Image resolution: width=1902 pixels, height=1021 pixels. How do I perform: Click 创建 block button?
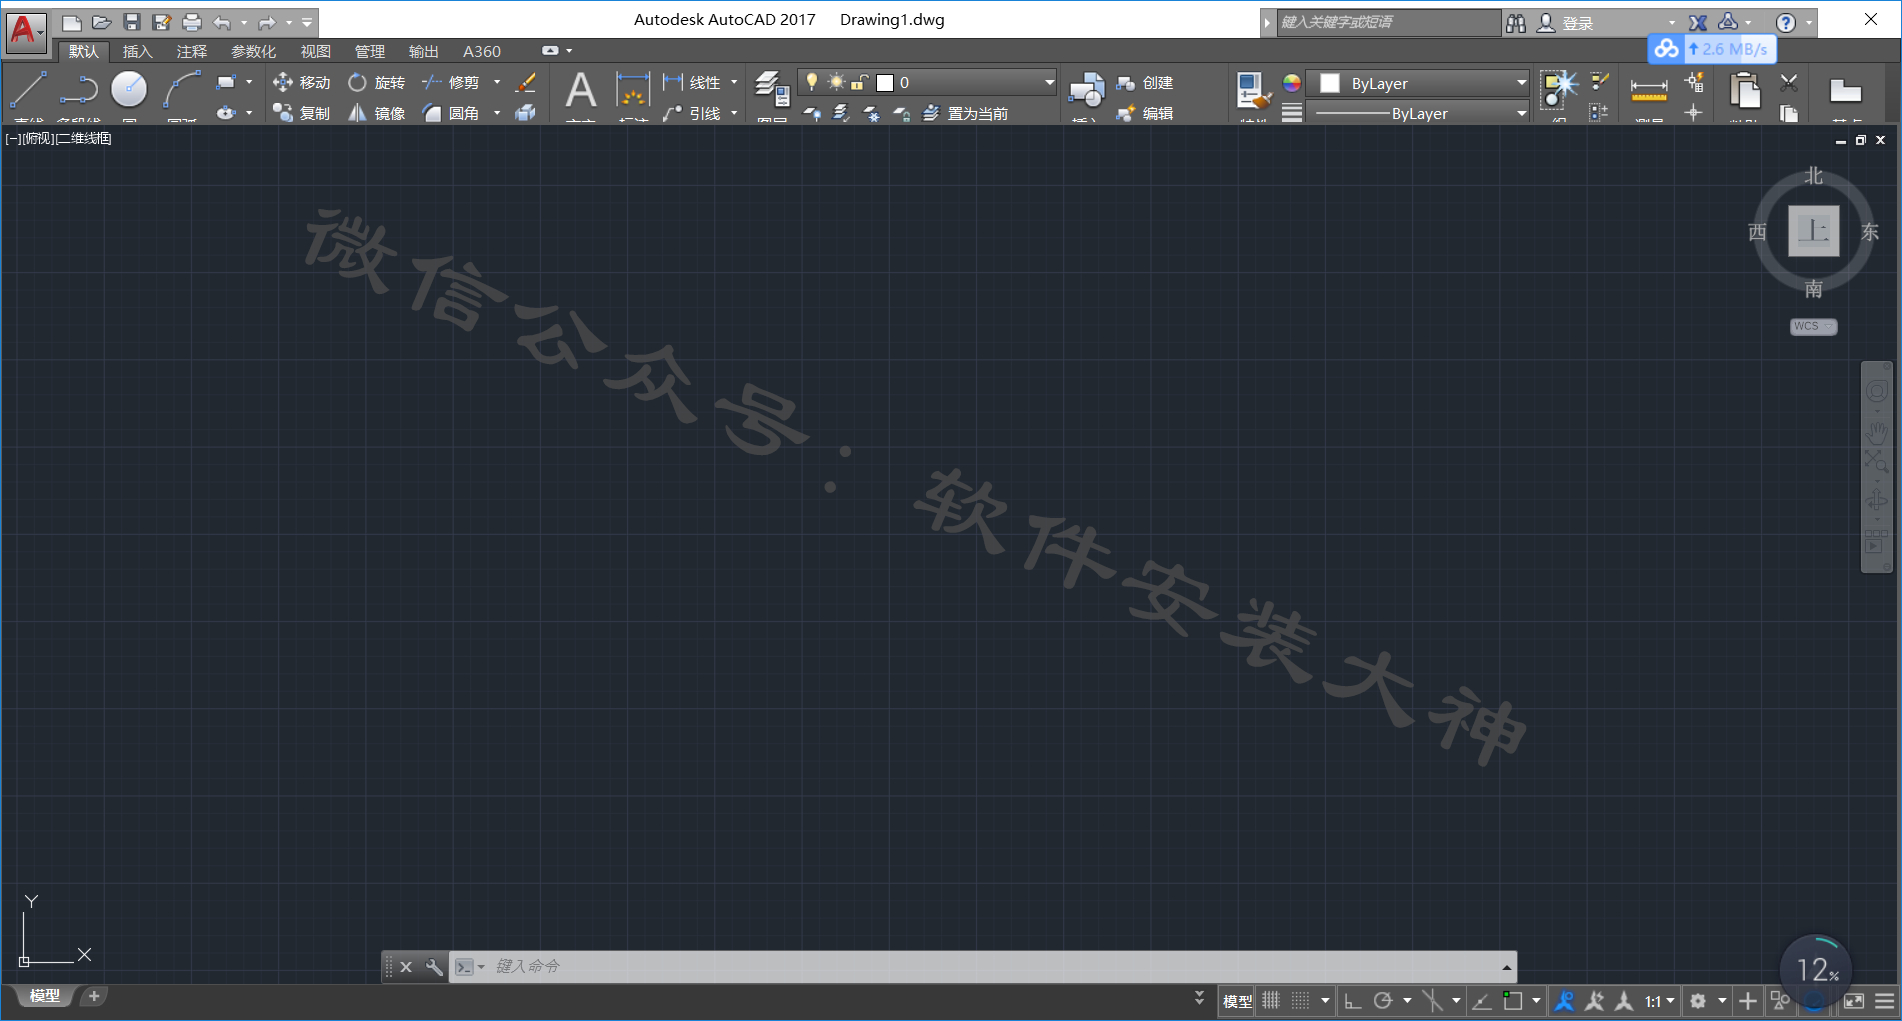click(1145, 82)
